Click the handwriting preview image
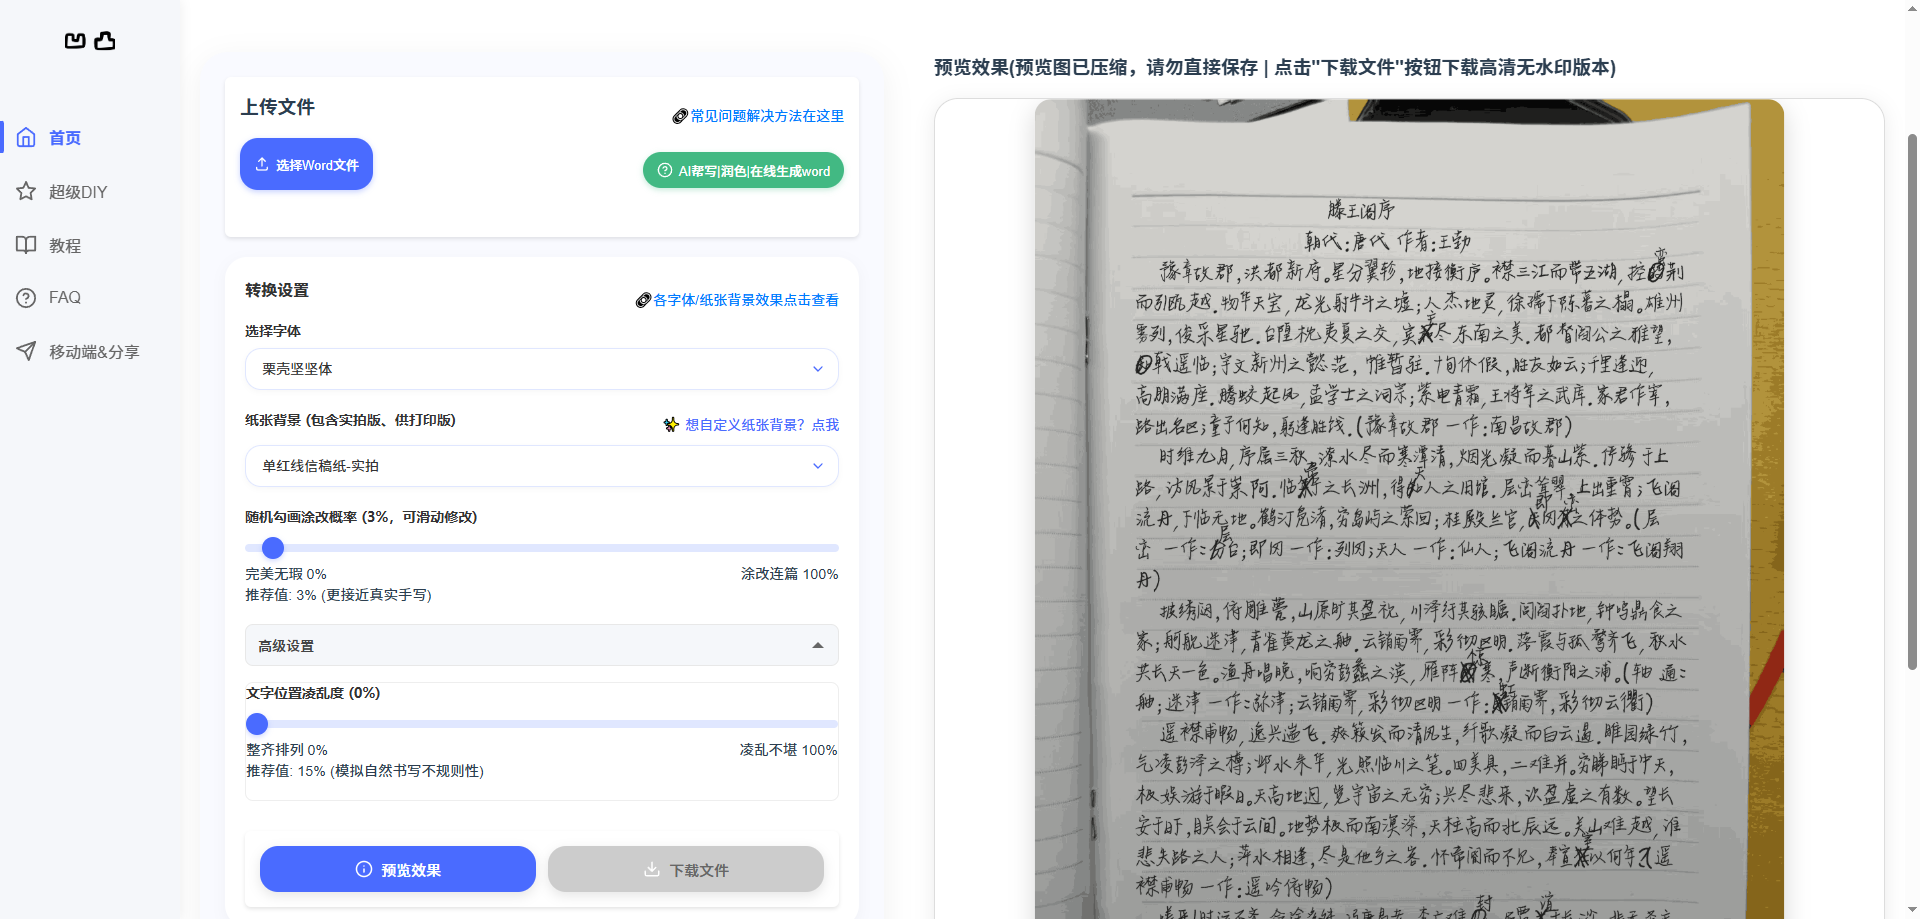Viewport: 1920px width, 919px height. click(1408, 510)
